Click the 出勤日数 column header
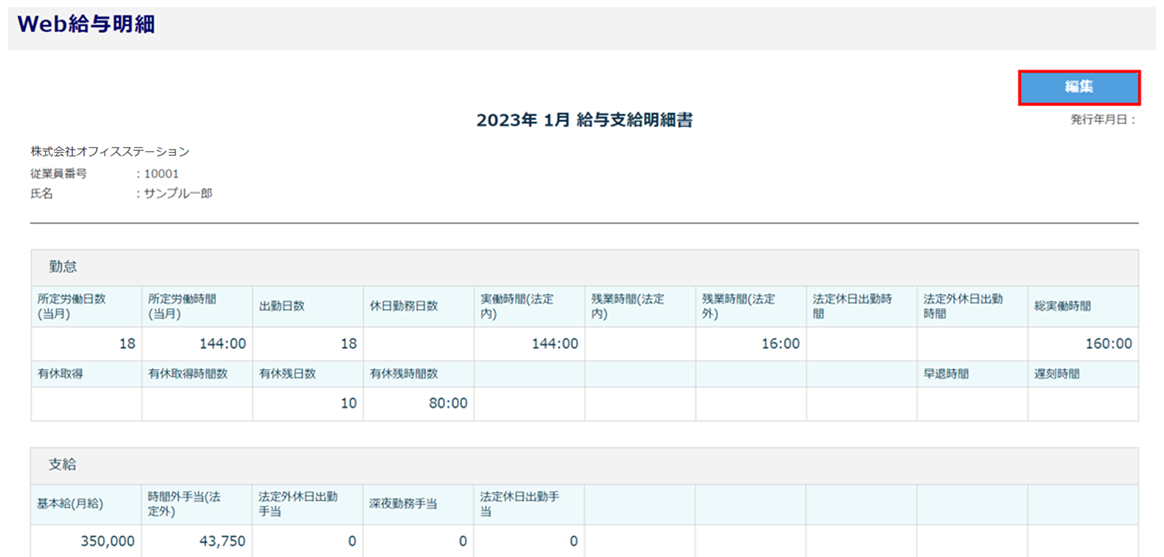The height and width of the screenshot is (557, 1164). click(x=308, y=307)
